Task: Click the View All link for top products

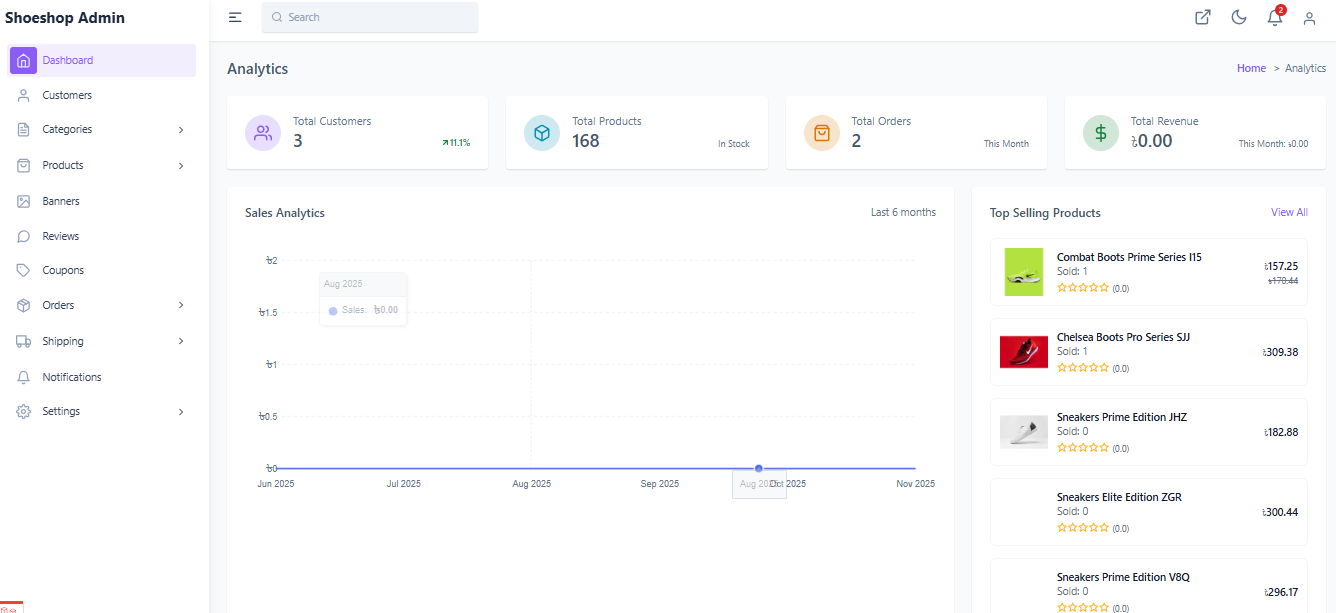Action: [x=1289, y=212]
